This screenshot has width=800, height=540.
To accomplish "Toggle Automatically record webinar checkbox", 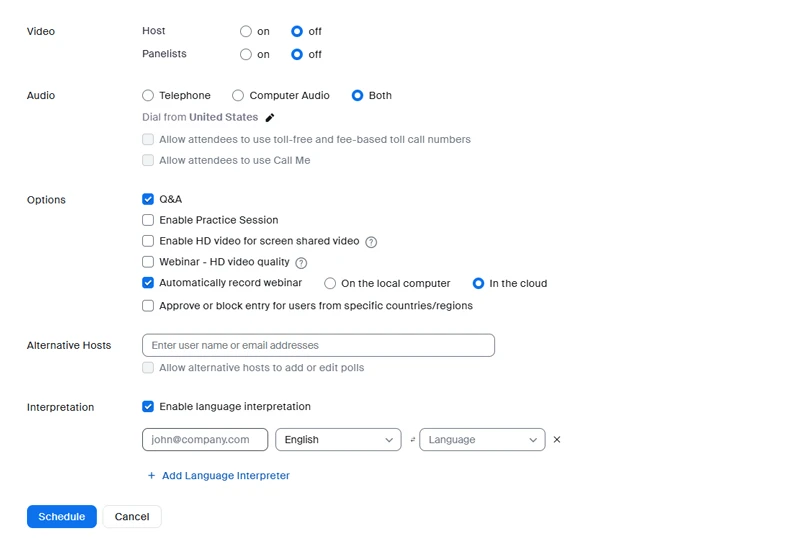I will [x=148, y=283].
